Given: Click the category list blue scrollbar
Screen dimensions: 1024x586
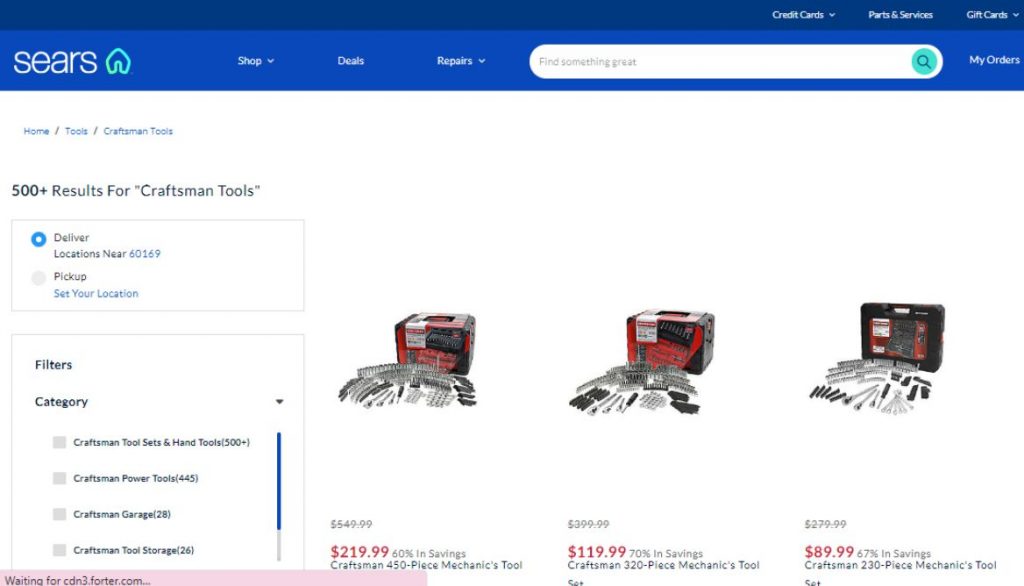Looking at the screenshot, I should [279, 481].
